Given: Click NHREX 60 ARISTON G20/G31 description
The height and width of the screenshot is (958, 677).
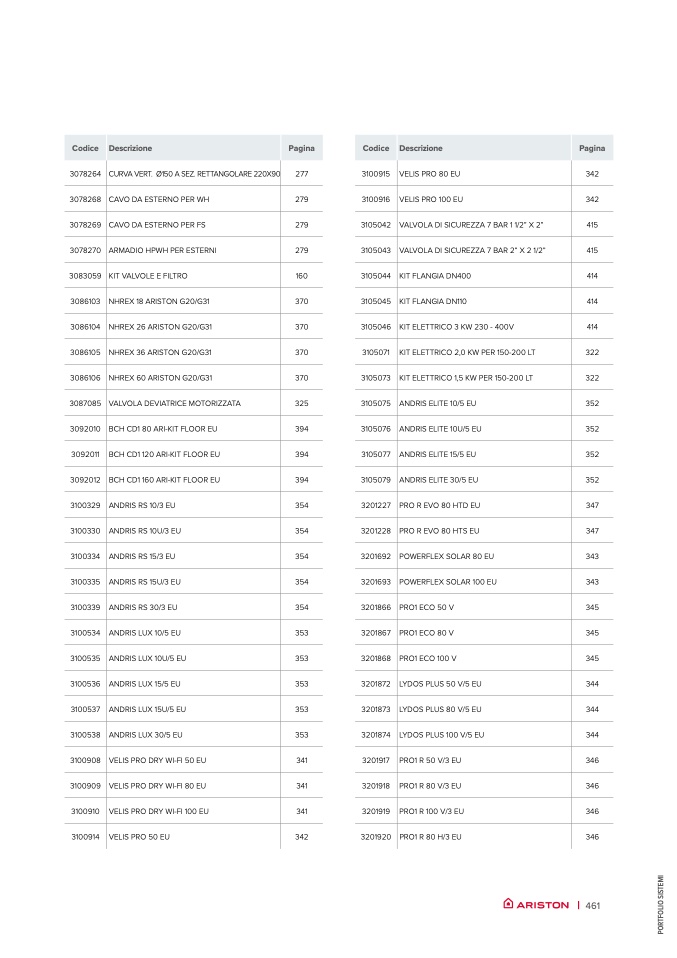Looking at the screenshot, I should pyautogui.click(x=161, y=378).
